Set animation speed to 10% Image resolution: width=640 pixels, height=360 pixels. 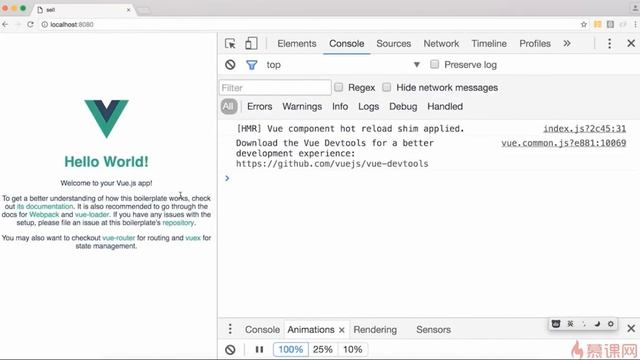click(x=353, y=349)
